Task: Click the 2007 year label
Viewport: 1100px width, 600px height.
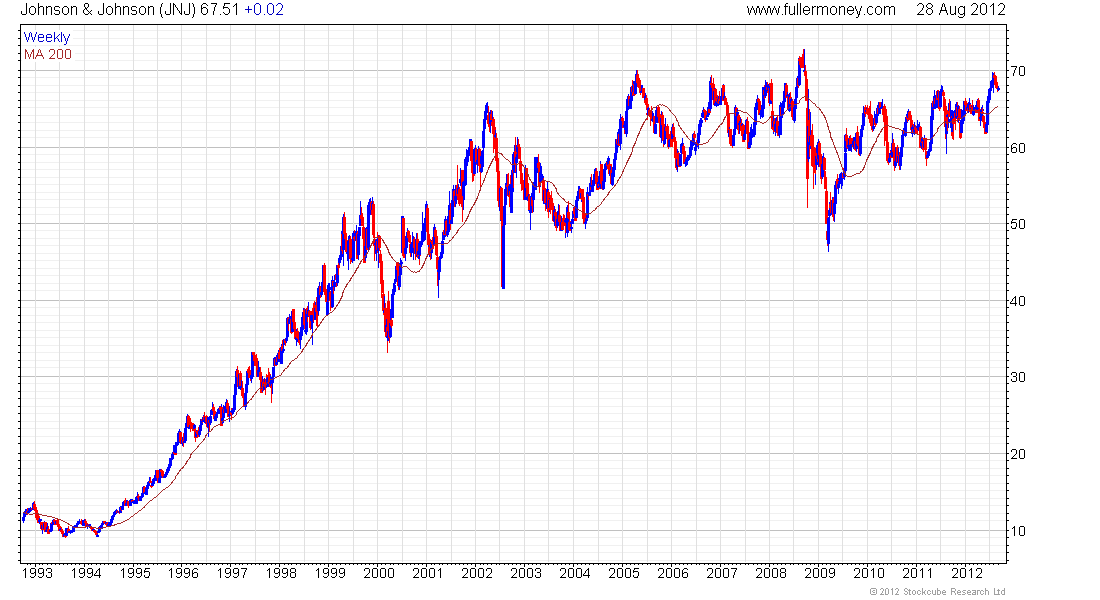Action: click(722, 573)
